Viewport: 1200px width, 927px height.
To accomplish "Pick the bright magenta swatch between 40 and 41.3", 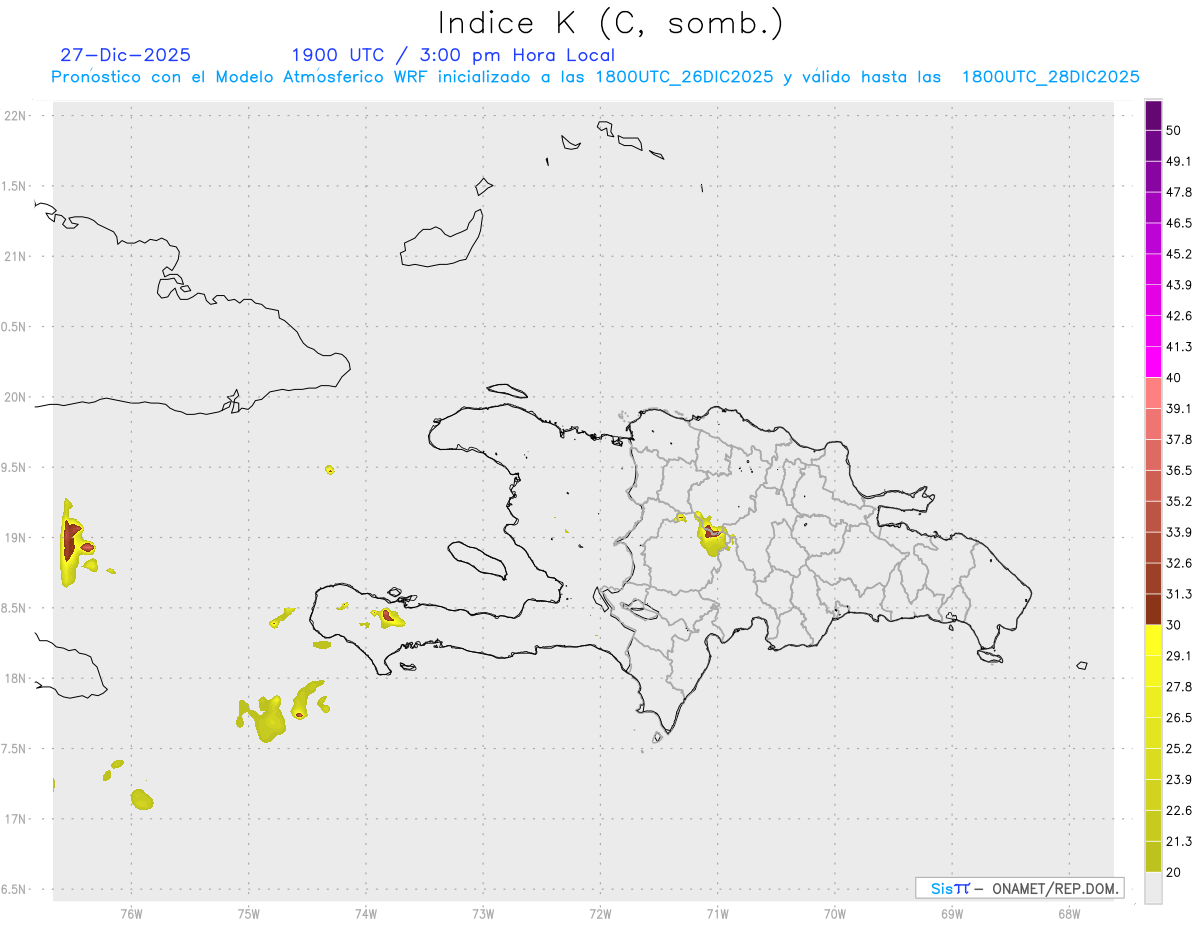I will coord(1153,362).
